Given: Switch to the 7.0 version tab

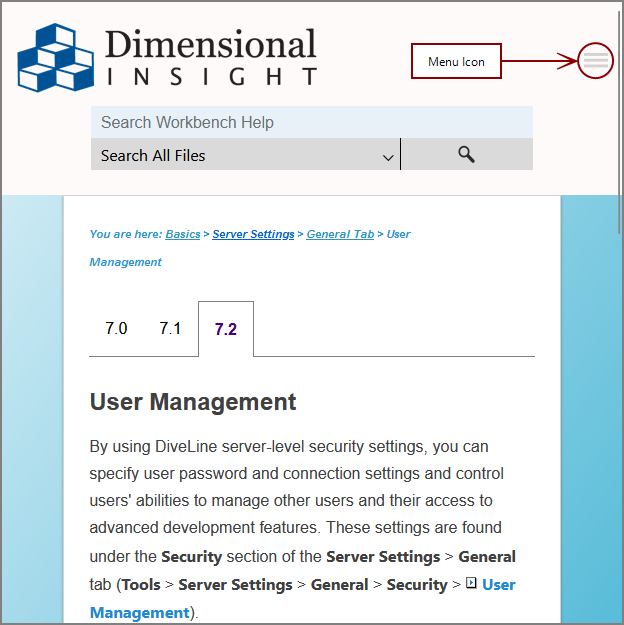Looking at the screenshot, I should pyautogui.click(x=116, y=328).
